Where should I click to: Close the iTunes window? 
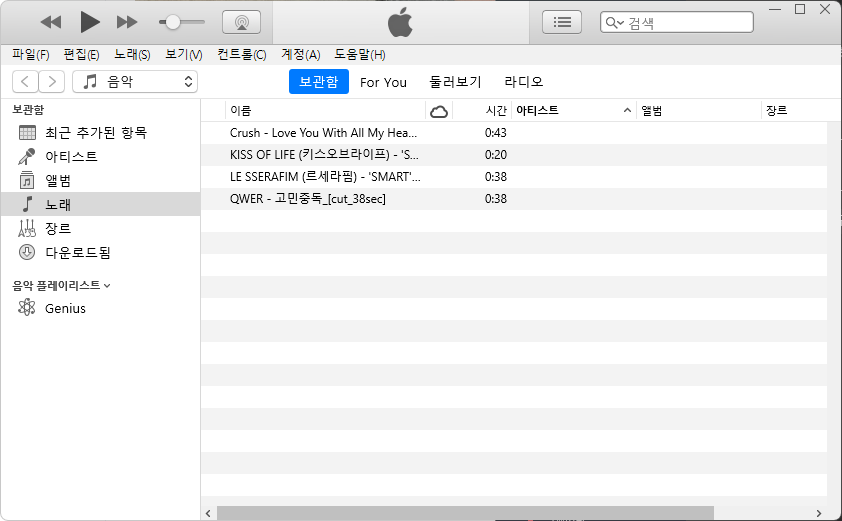825,9
